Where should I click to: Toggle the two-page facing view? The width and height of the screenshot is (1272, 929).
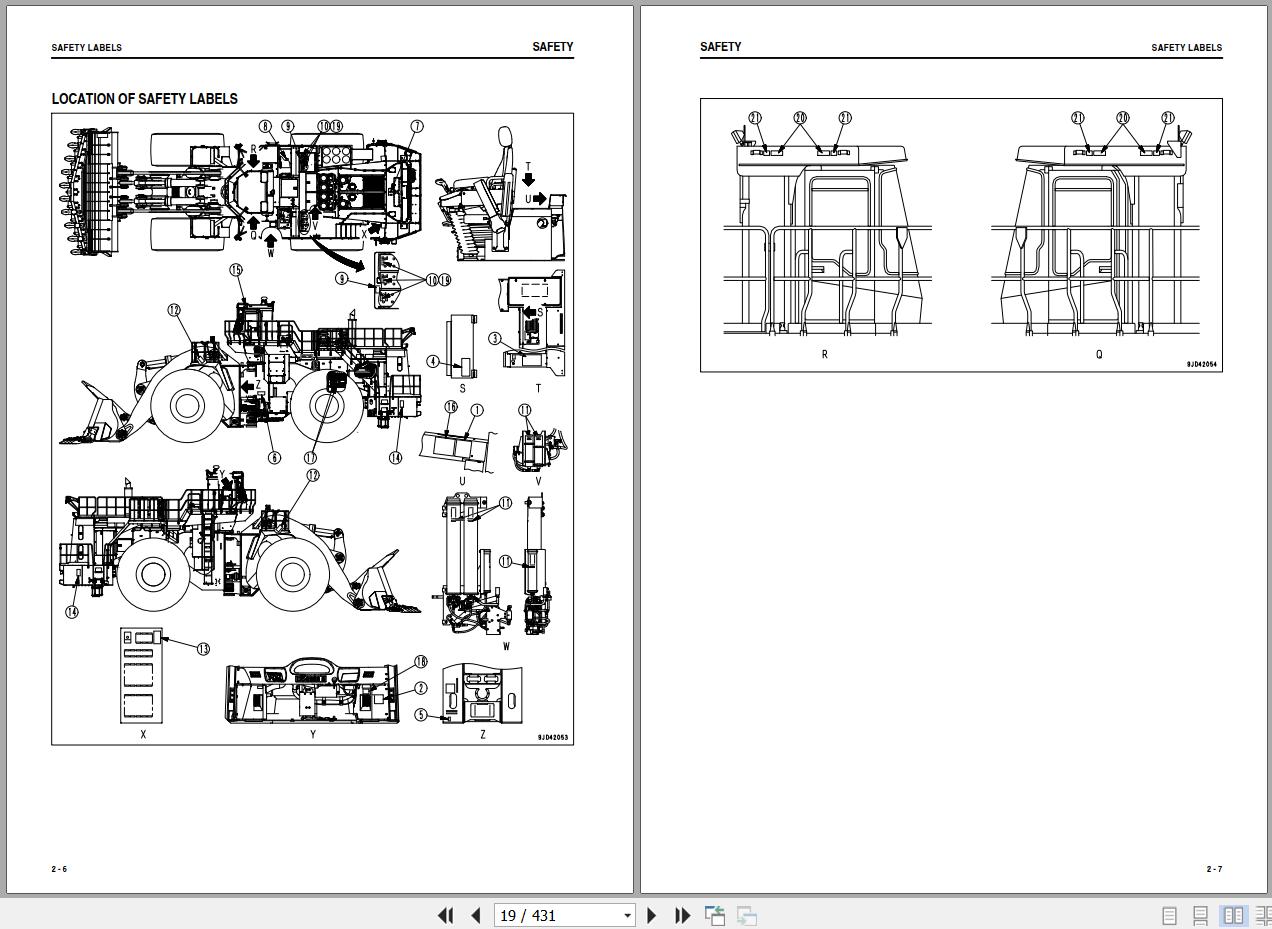[x=1234, y=915]
